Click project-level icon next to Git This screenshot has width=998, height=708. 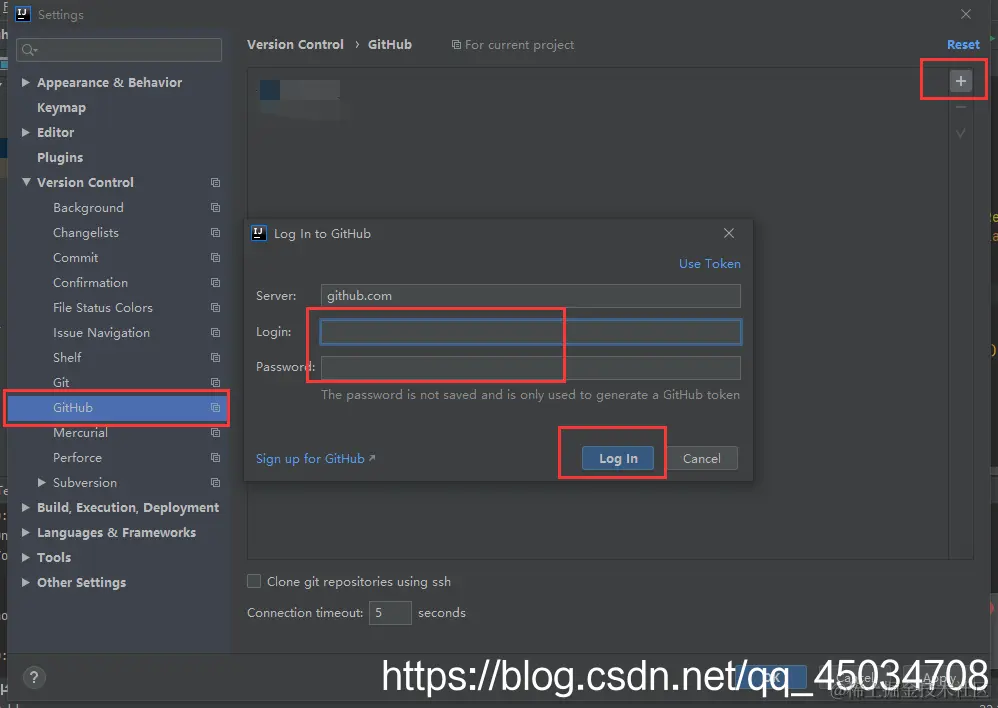coord(215,382)
